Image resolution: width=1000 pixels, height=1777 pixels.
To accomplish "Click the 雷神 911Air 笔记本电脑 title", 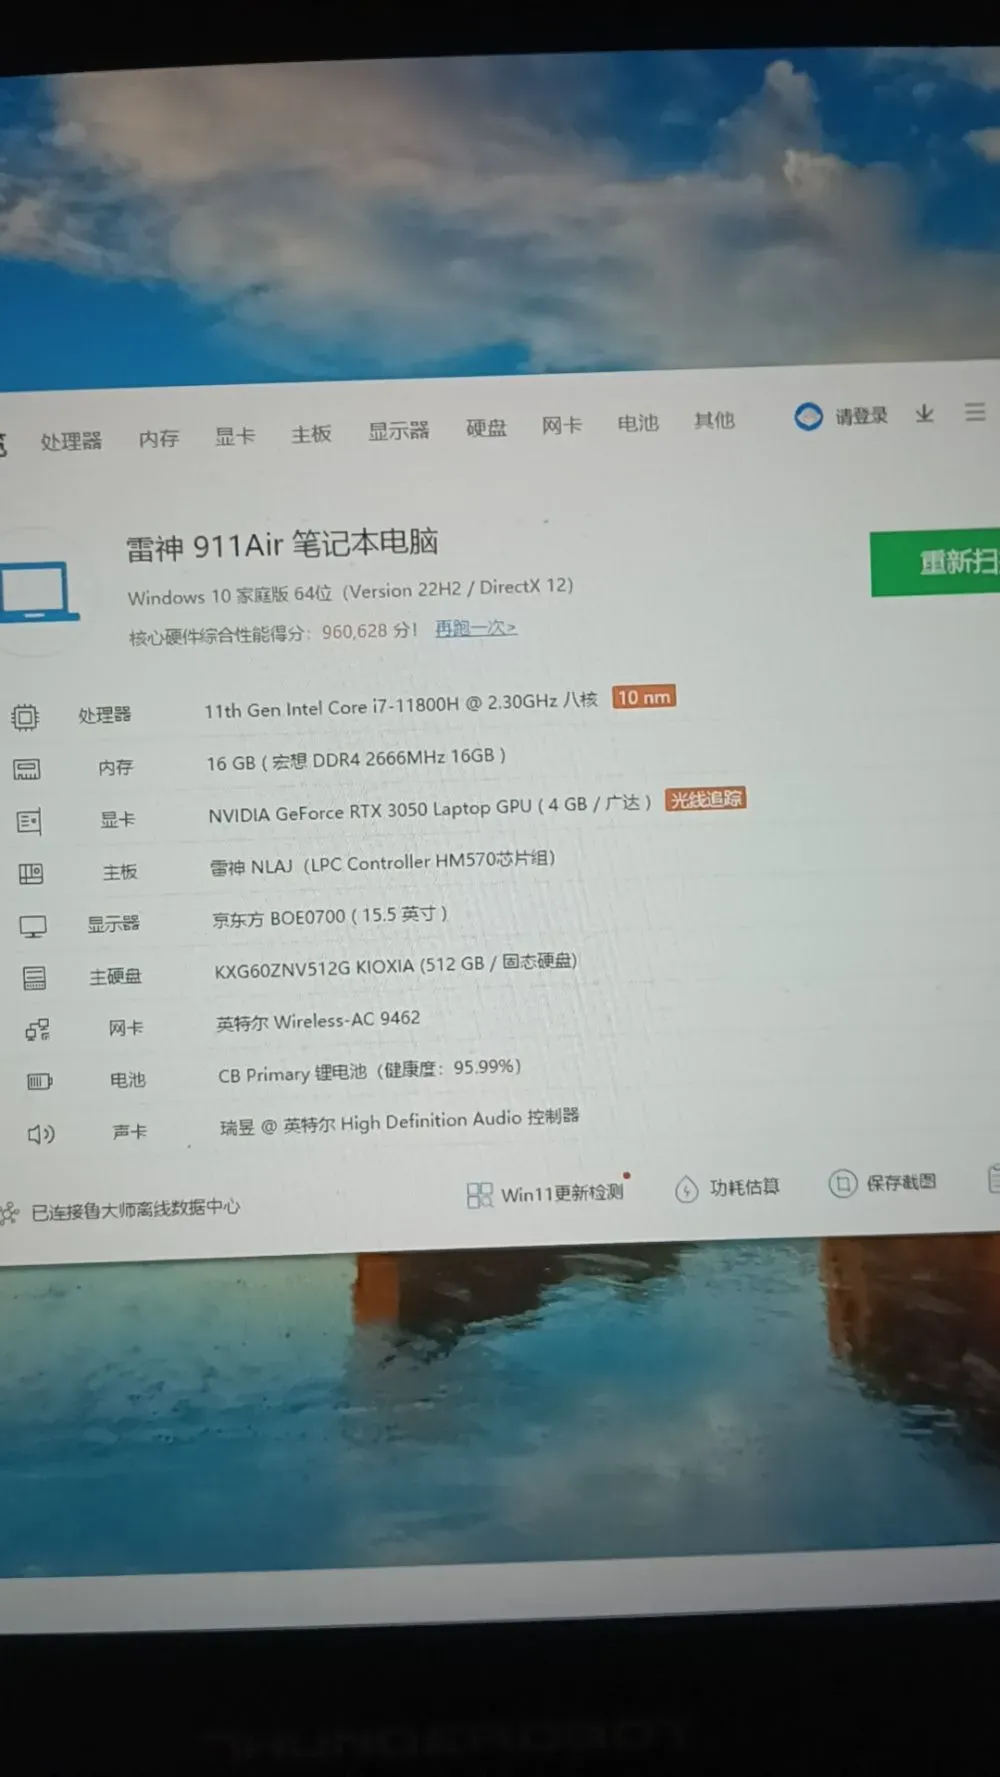I will 282,544.
